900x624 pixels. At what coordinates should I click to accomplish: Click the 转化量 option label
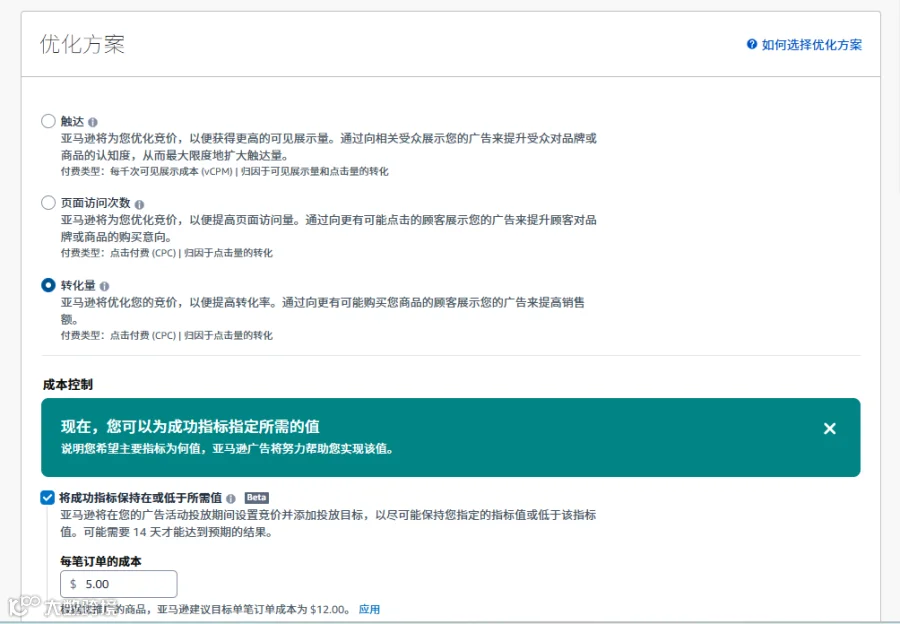point(78,285)
